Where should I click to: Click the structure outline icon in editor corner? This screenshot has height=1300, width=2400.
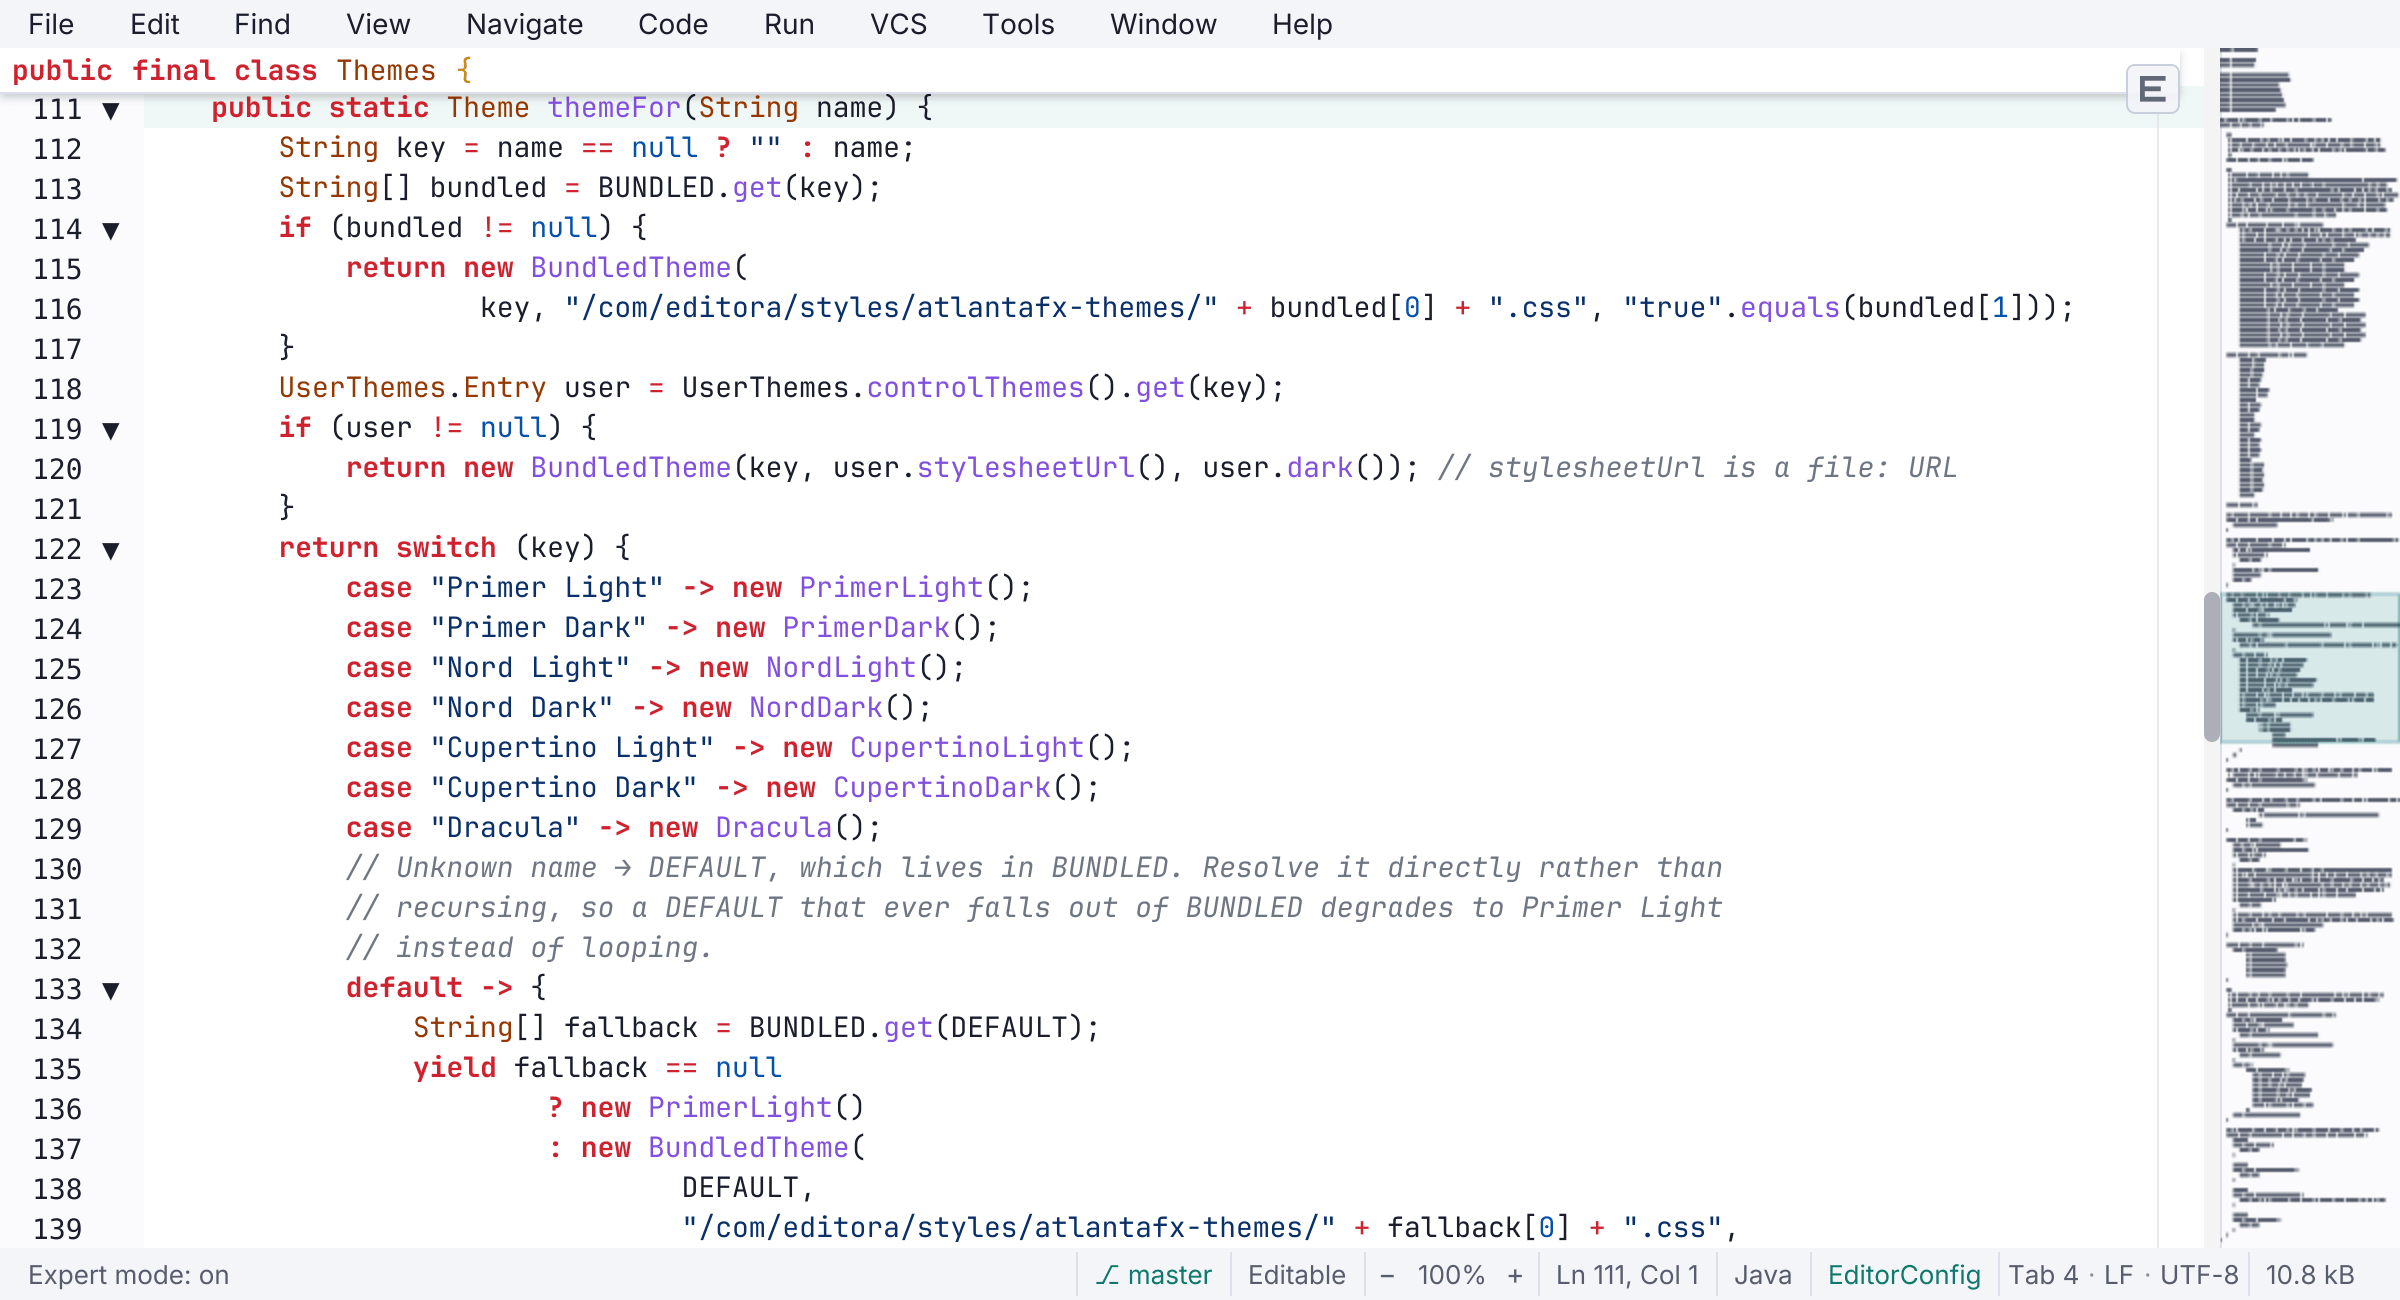(x=2152, y=89)
